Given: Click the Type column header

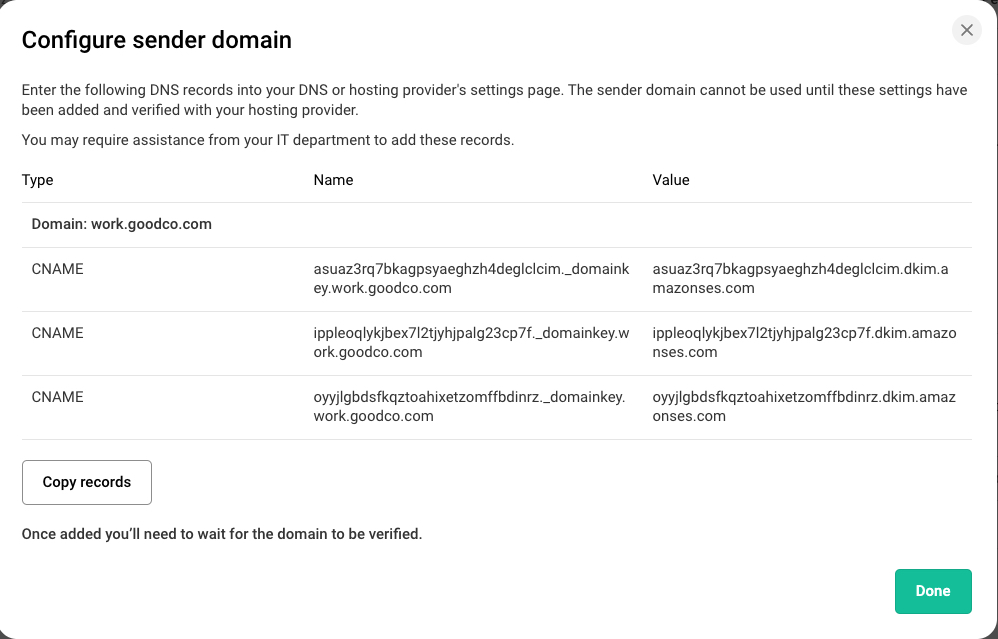Looking at the screenshot, I should click(x=37, y=180).
